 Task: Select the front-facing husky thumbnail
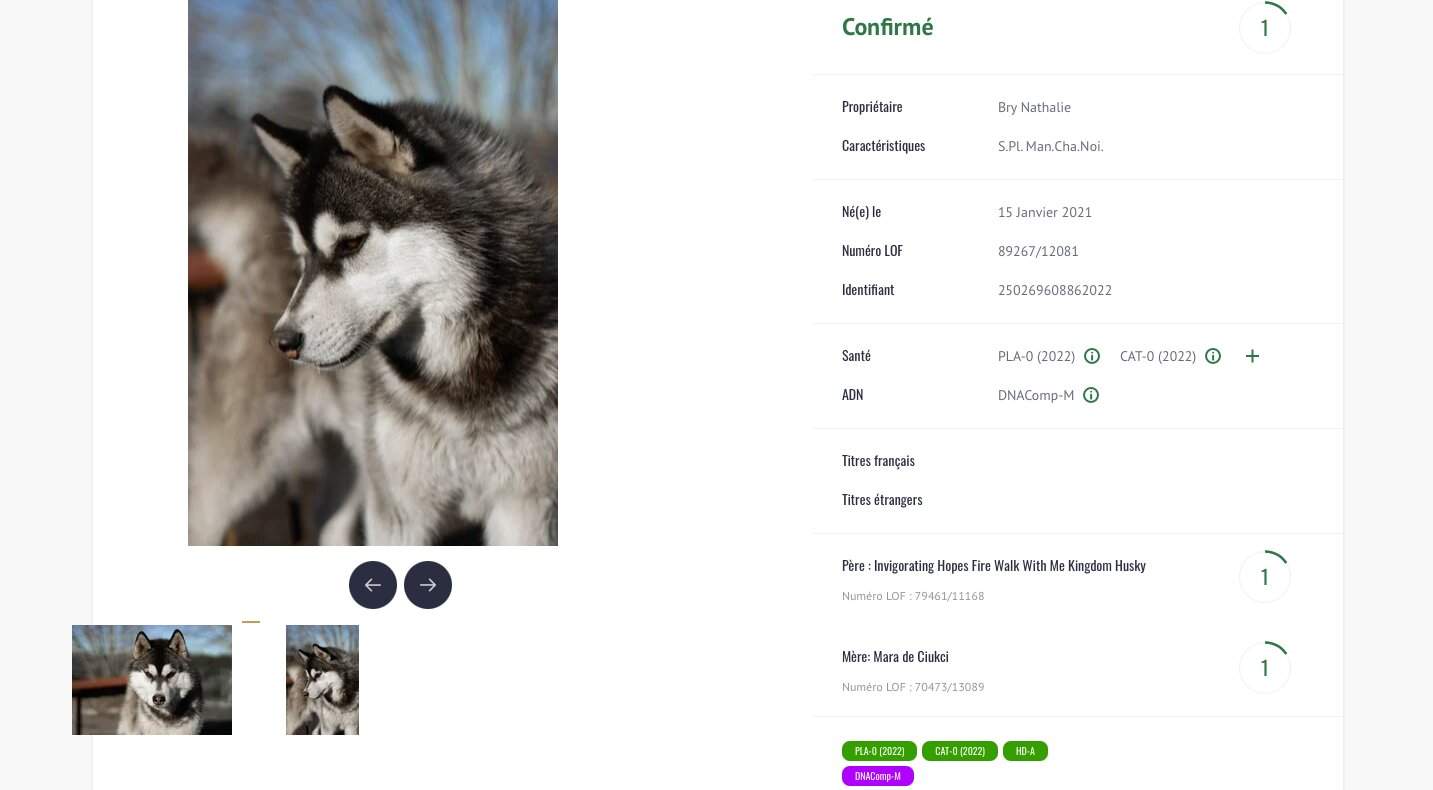[x=152, y=680]
